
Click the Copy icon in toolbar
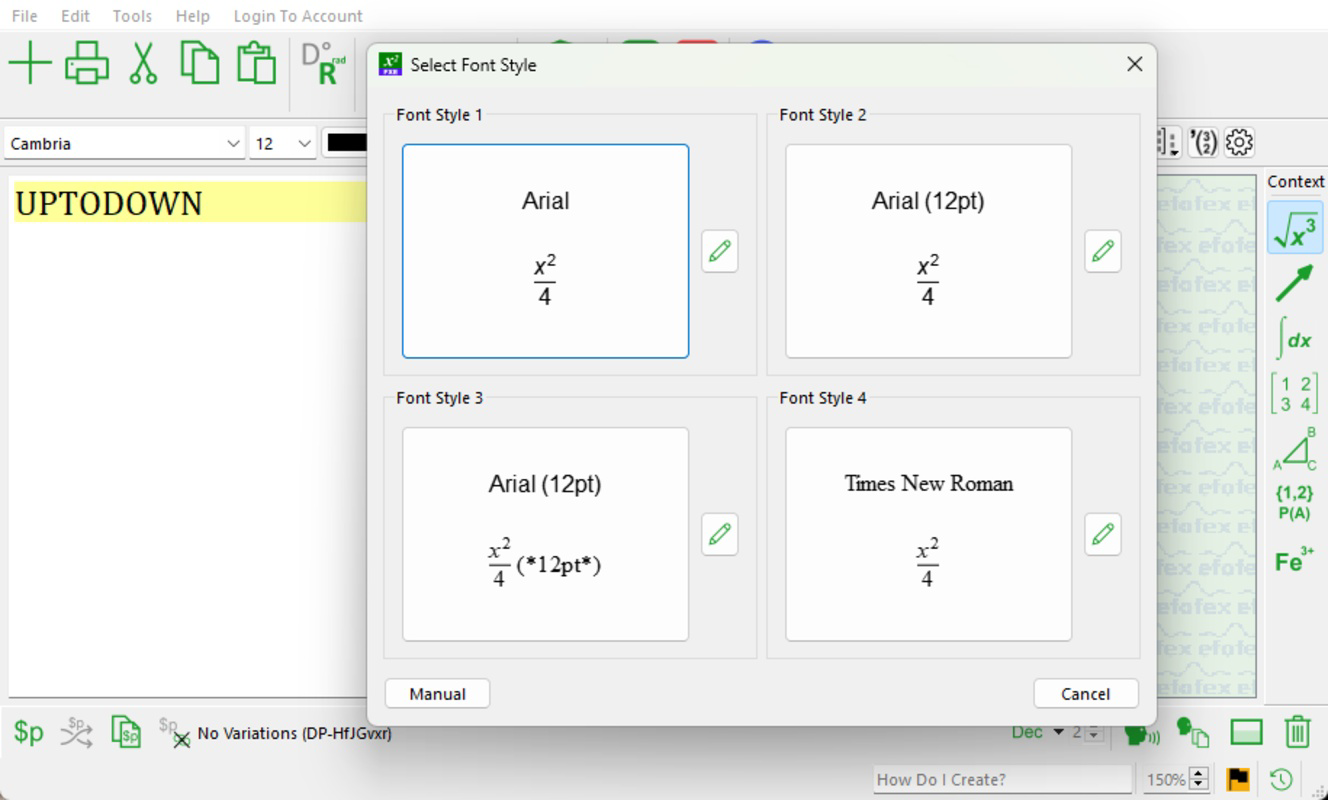point(200,62)
